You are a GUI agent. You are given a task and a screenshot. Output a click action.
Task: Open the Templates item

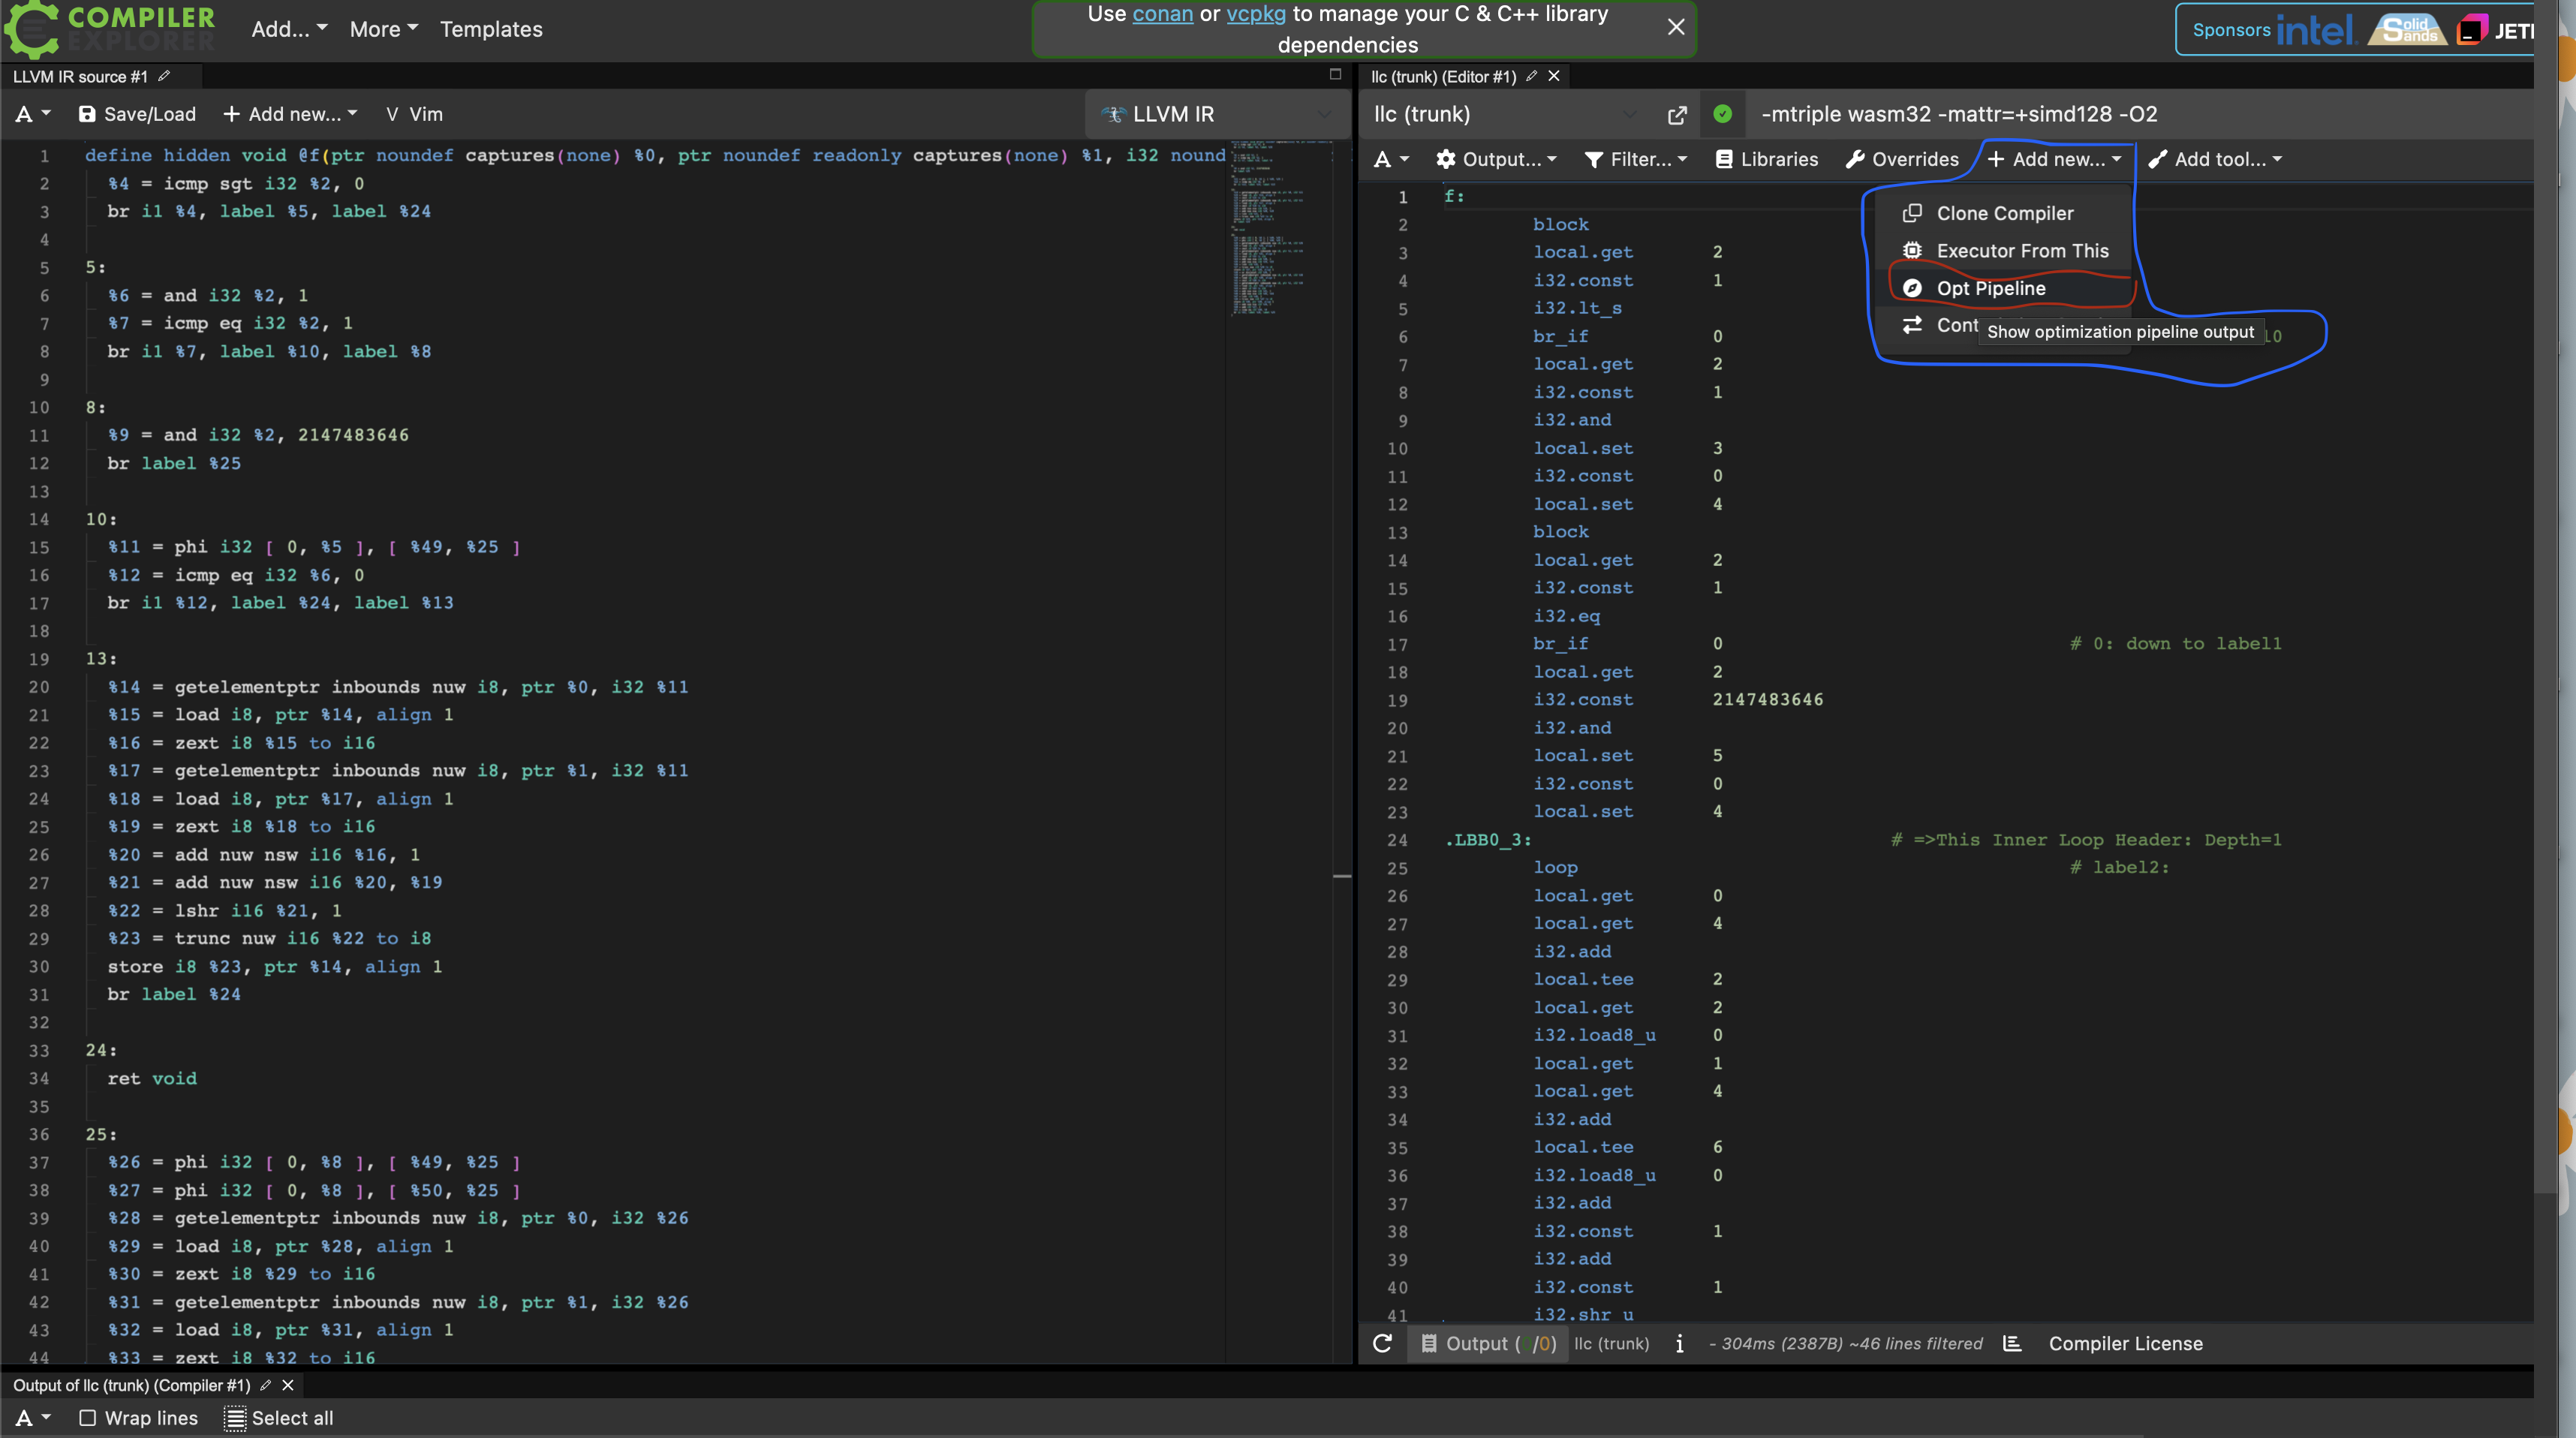point(491,29)
